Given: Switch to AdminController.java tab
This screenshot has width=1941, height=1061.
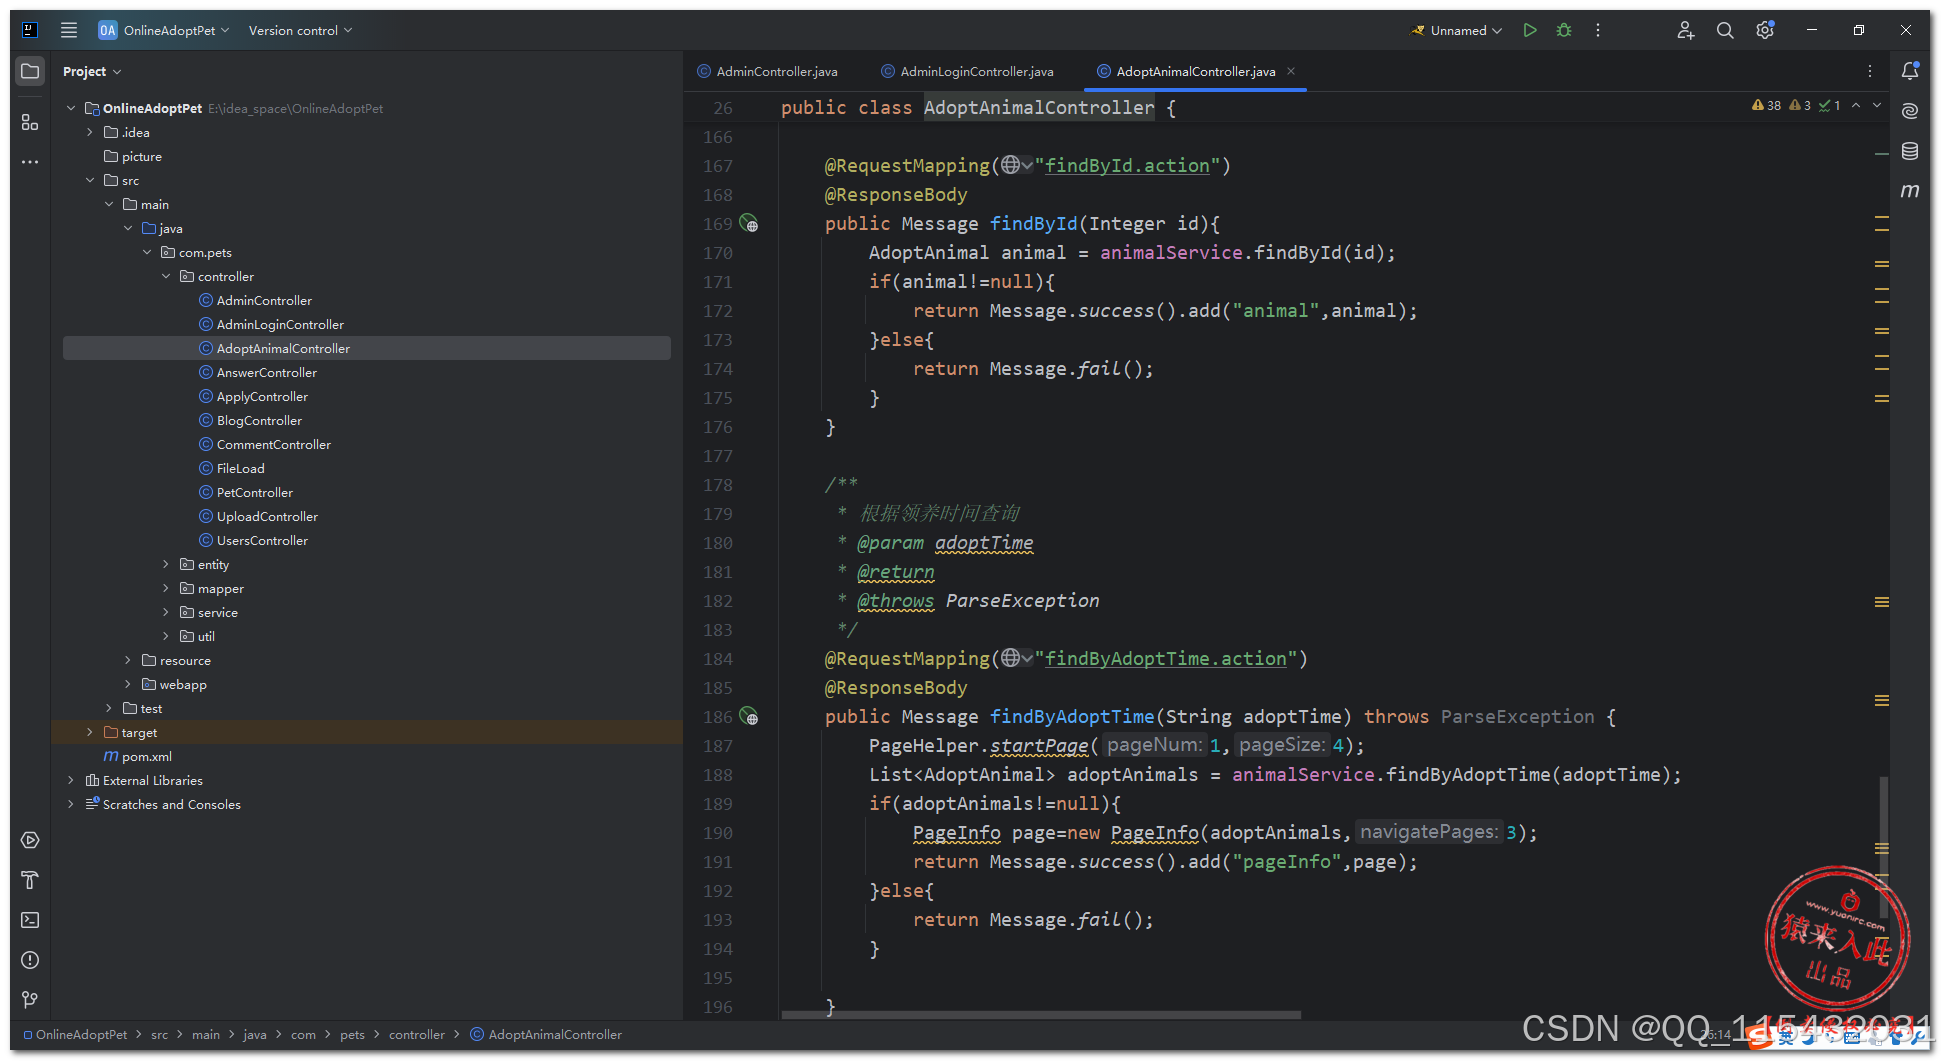Looking at the screenshot, I should 767,71.
